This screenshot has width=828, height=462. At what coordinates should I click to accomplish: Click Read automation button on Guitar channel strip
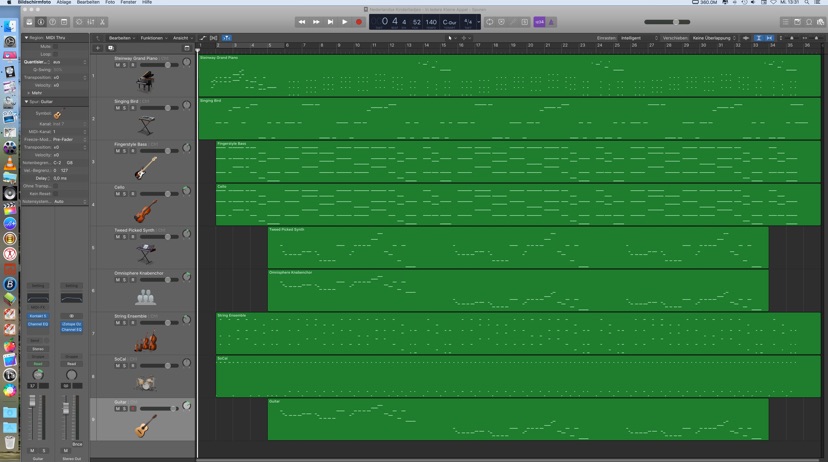(x=38, y=364)
